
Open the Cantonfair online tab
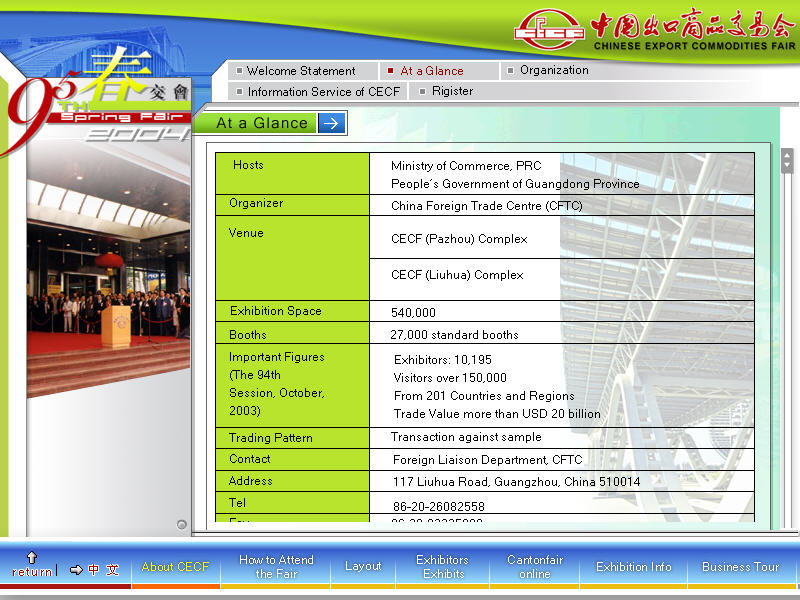pos(535,567)
